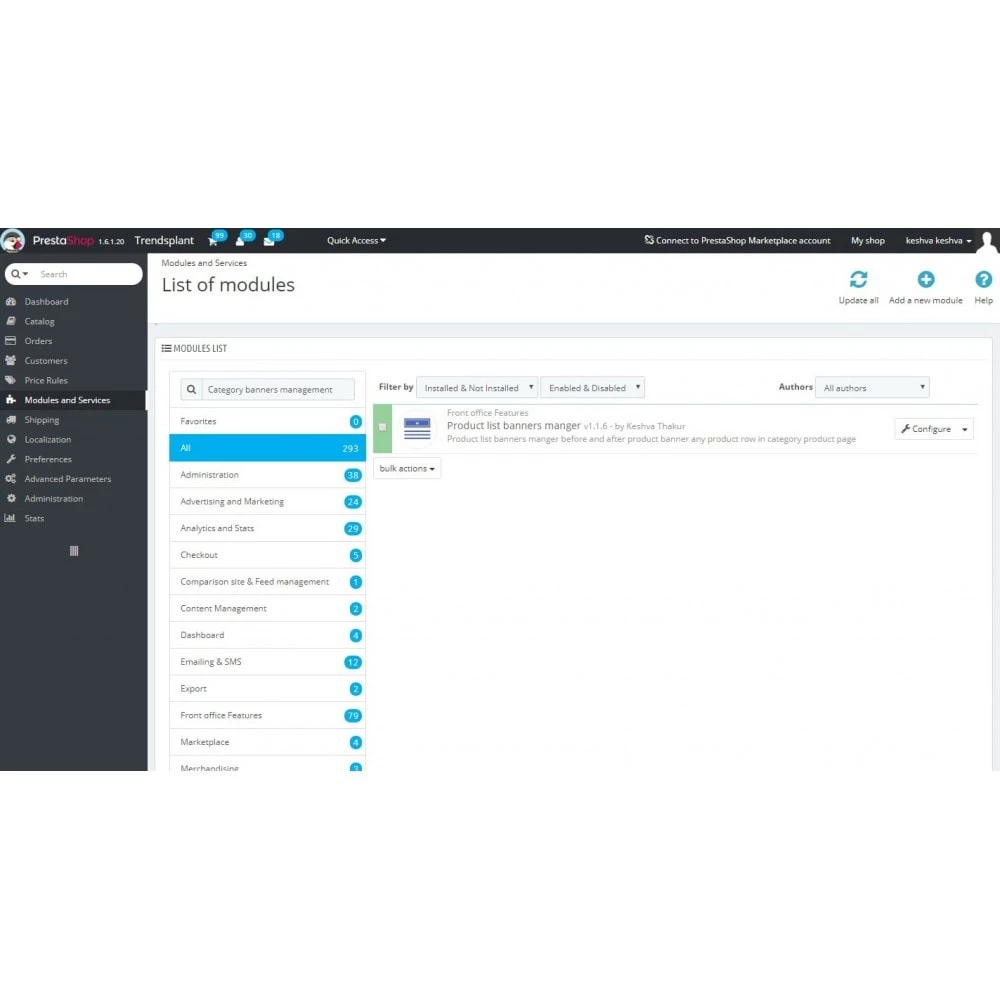The image size is (1000, 1000).
Task: Expand the Configure button arrow dropdown
Action: tap(964, 429)
